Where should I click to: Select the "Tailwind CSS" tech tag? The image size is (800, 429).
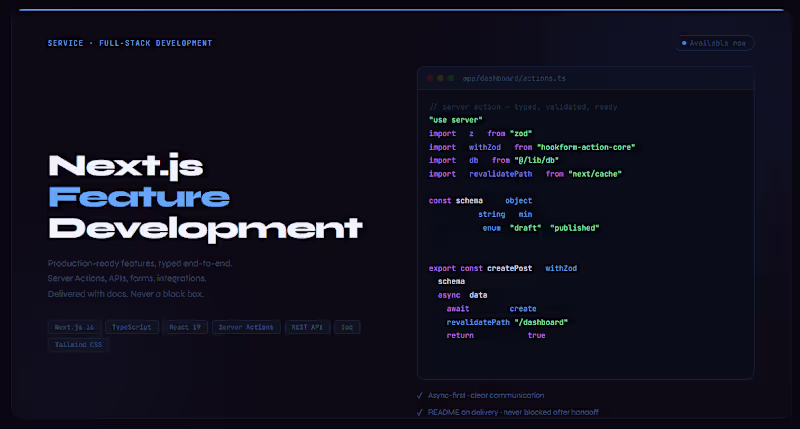[x=78, y=344]
